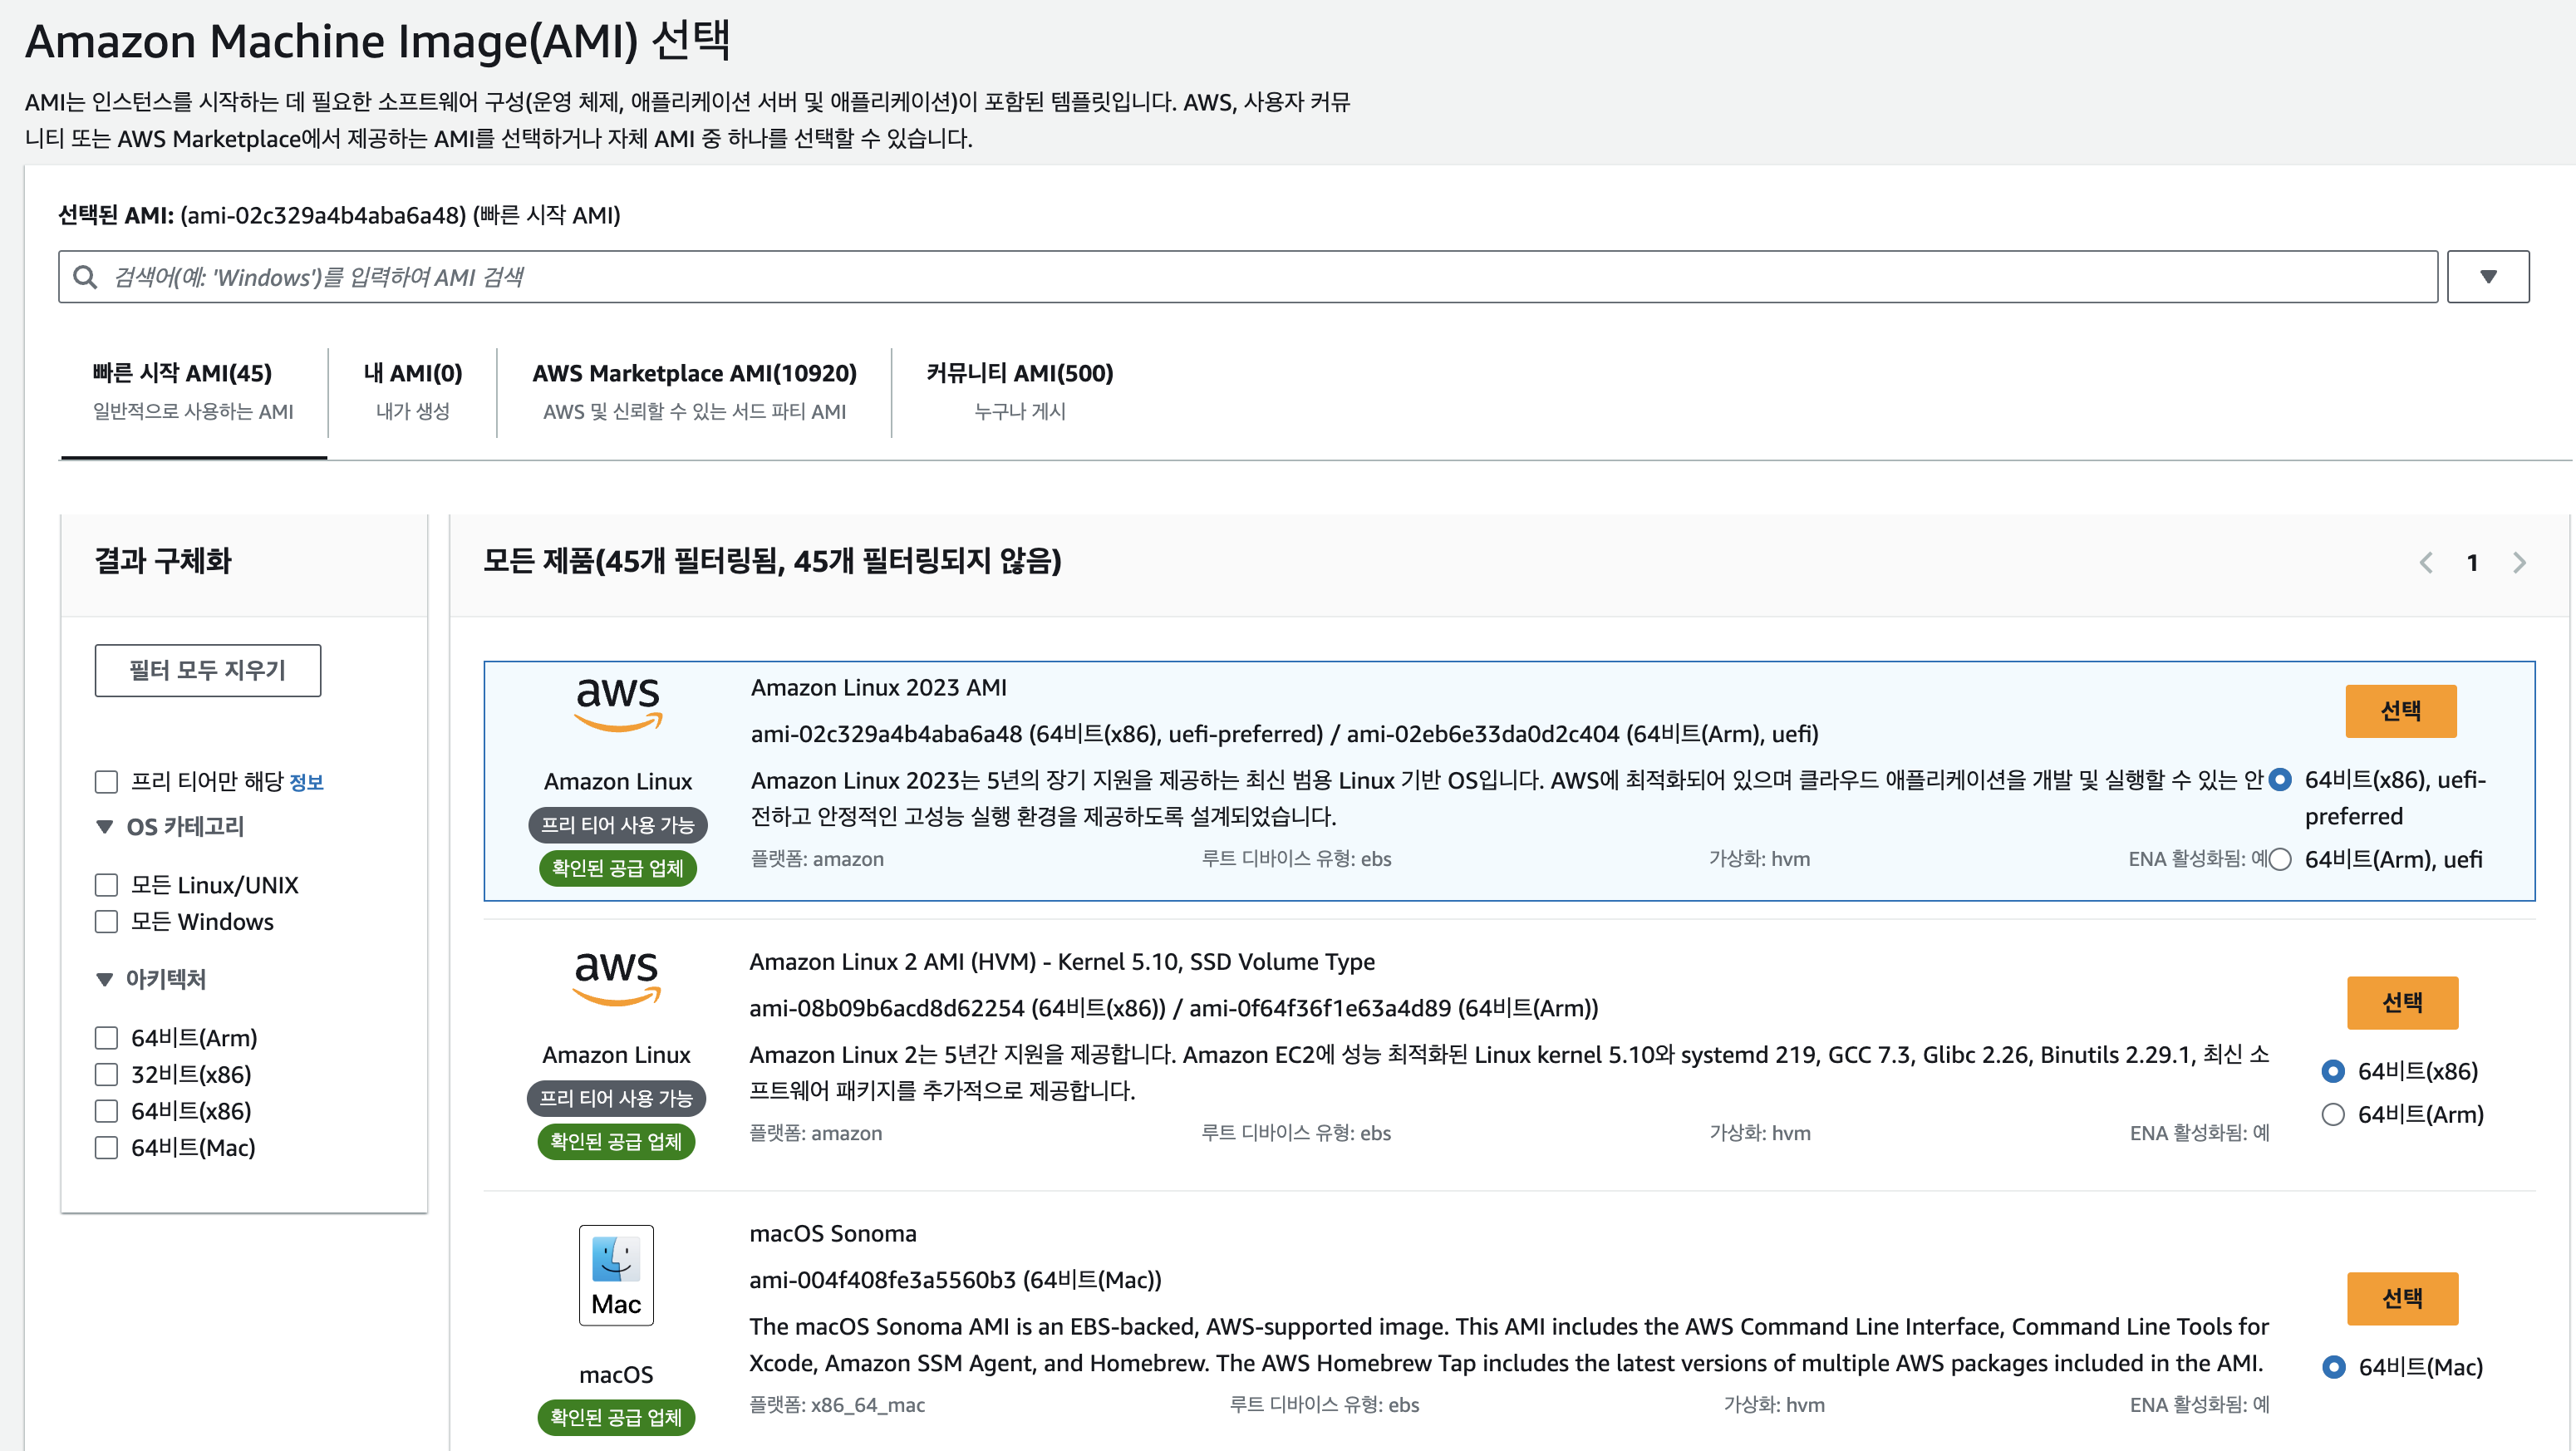Click 필터 모두 지우기 button
2576x1451 pixels.
pyautogui.click(x=208, y=670)
